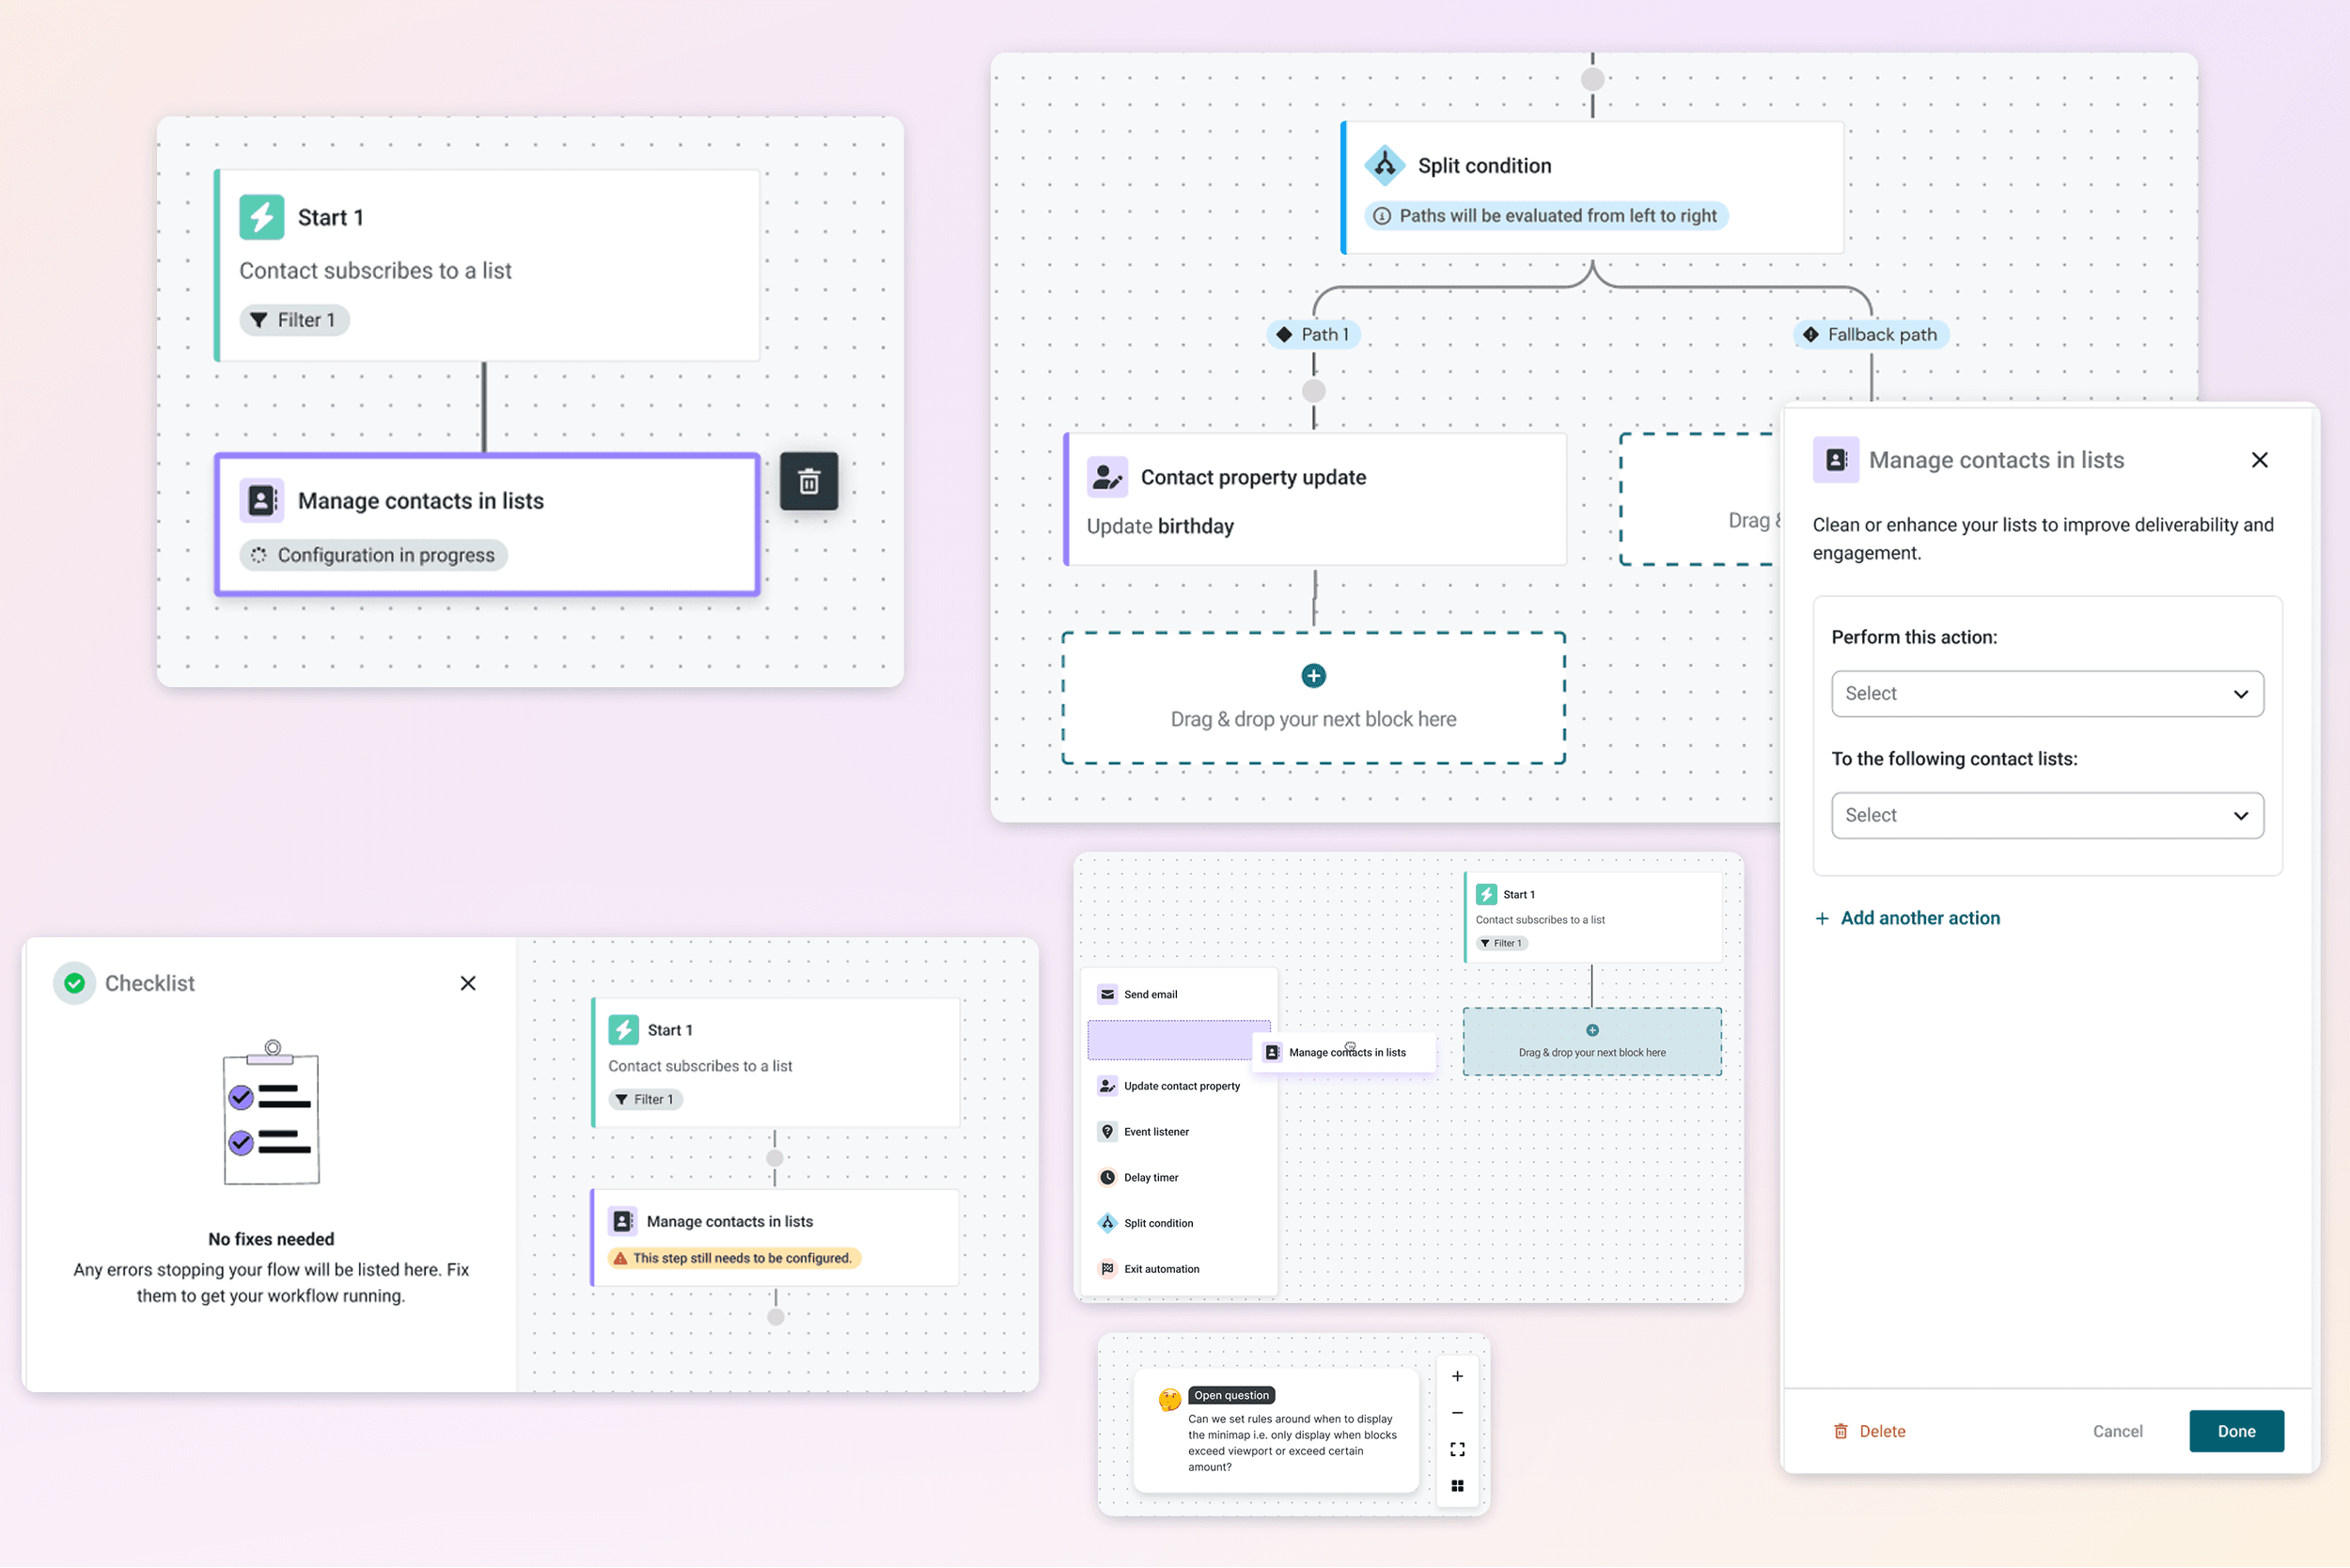This screenshot has height=1568, width=2350.
Task: Click the Send email envelope icon
Action: pyautogui.click(x=1107, y=994)
